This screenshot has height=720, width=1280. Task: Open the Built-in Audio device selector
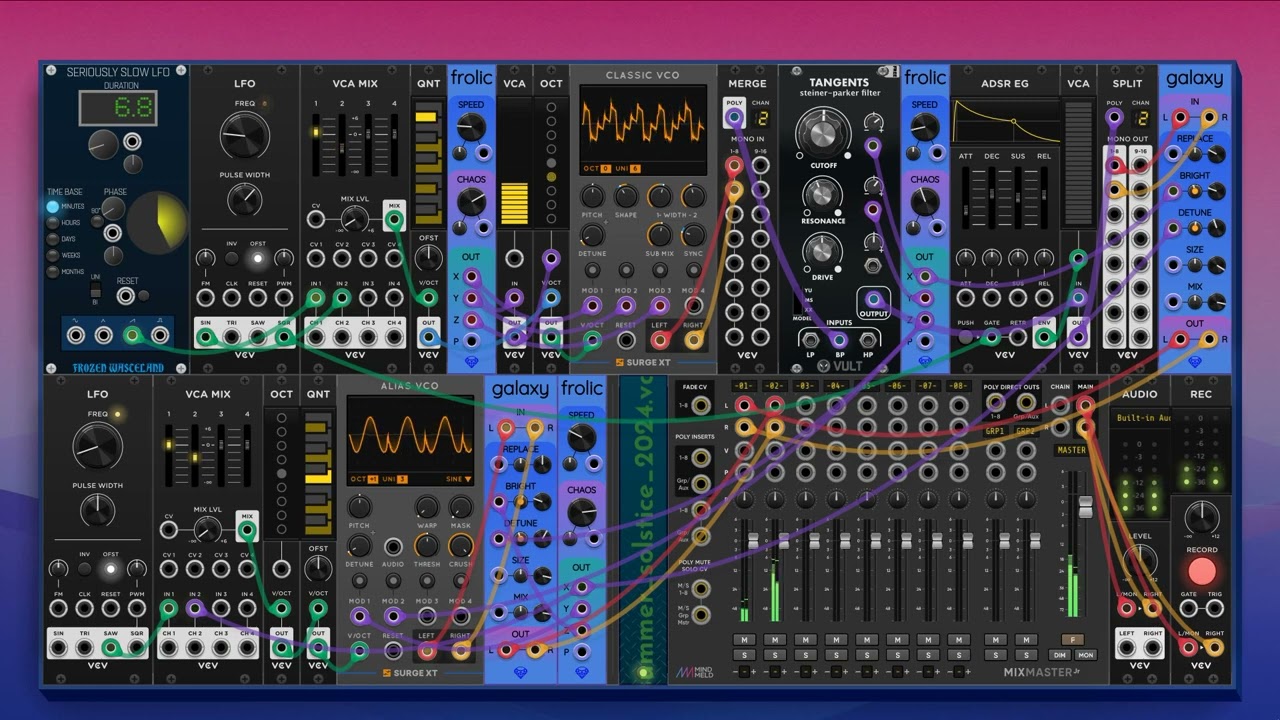(x=1139, y=417)
